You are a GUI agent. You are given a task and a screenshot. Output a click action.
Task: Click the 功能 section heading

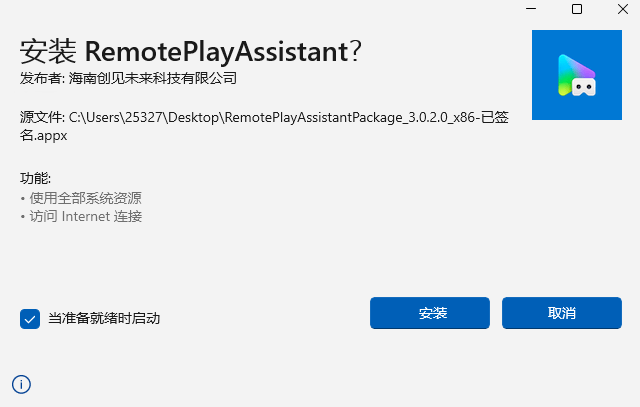click(35, 178)
